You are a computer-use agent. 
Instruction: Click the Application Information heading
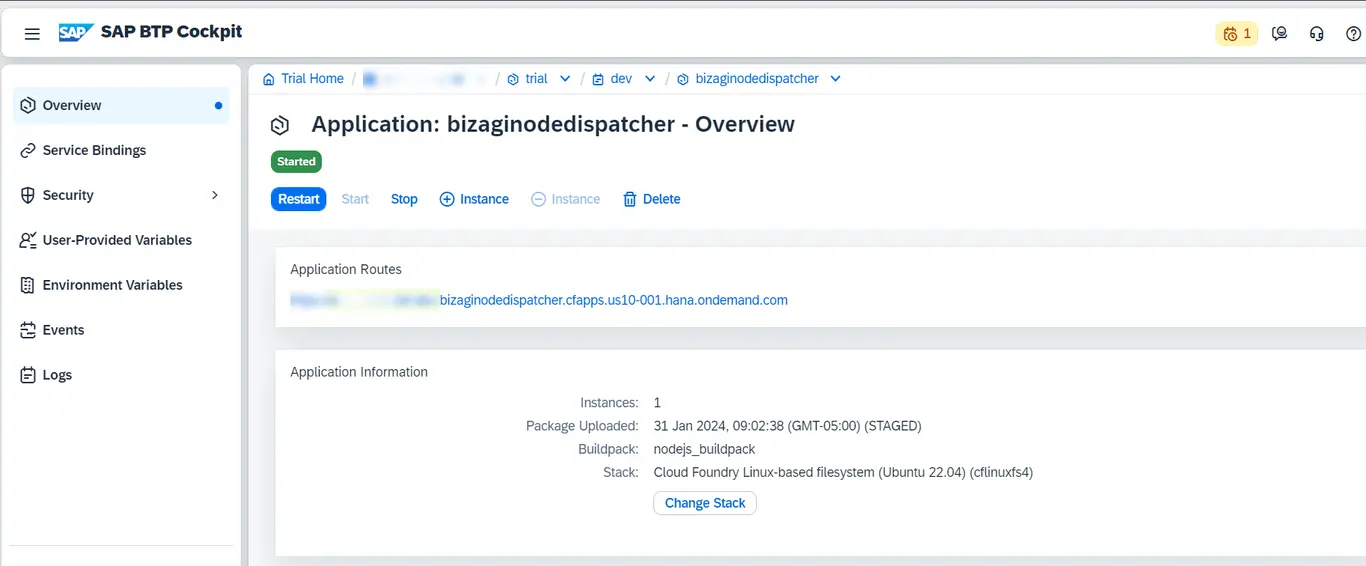pyautogui.click(x=359, y=372)
